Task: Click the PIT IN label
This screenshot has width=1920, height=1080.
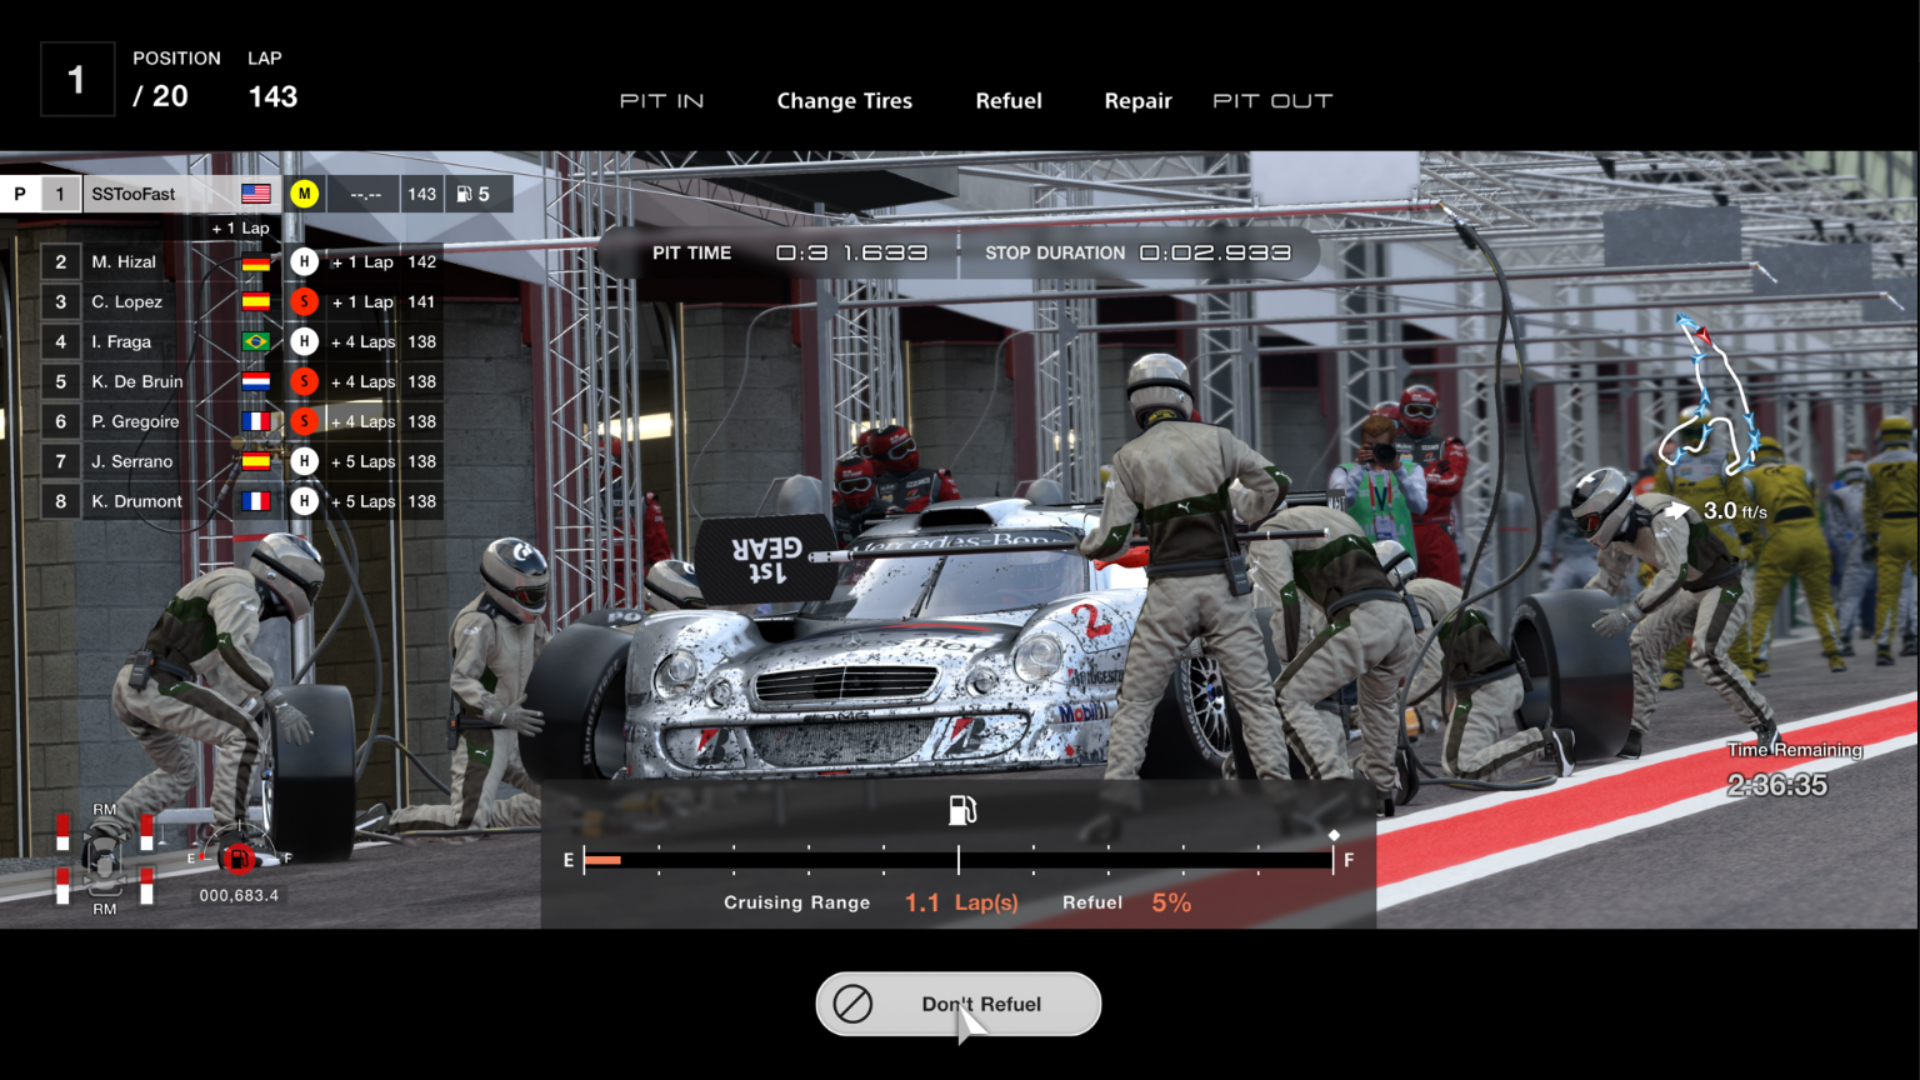Action: pos(662,101)
